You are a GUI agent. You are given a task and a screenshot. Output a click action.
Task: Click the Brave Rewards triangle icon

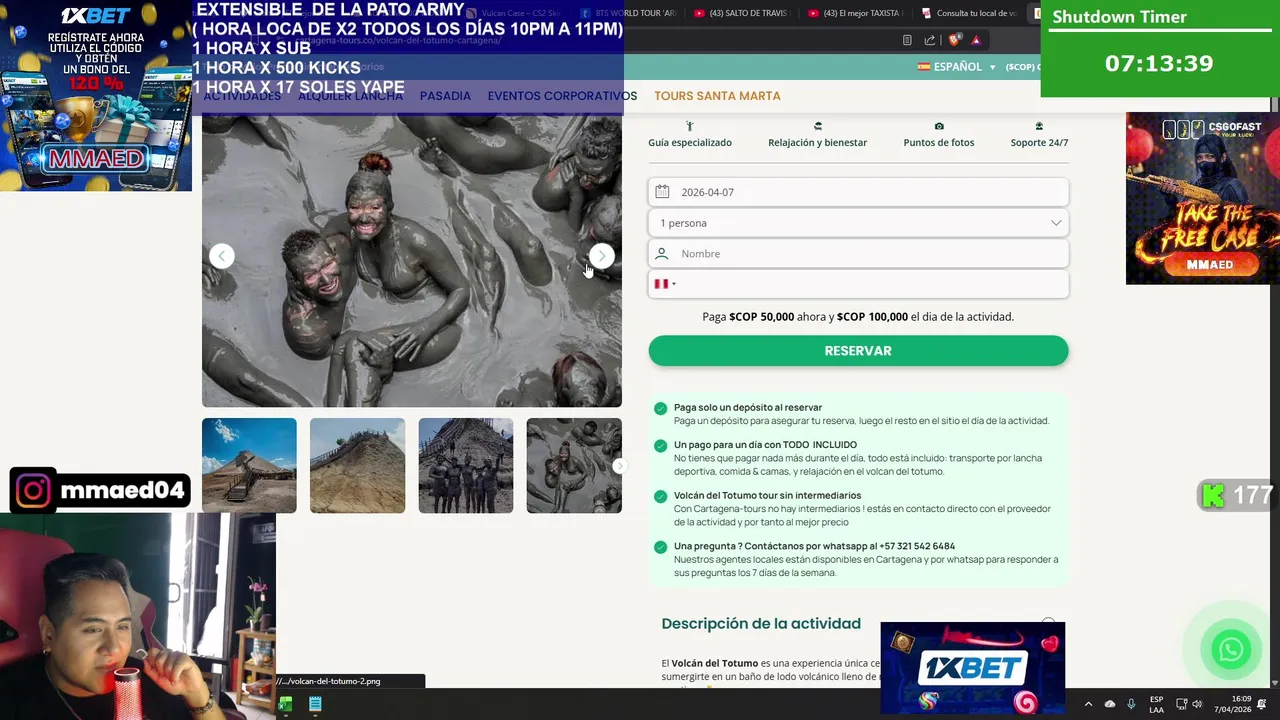pyautogui.click(x=976, y=40)
